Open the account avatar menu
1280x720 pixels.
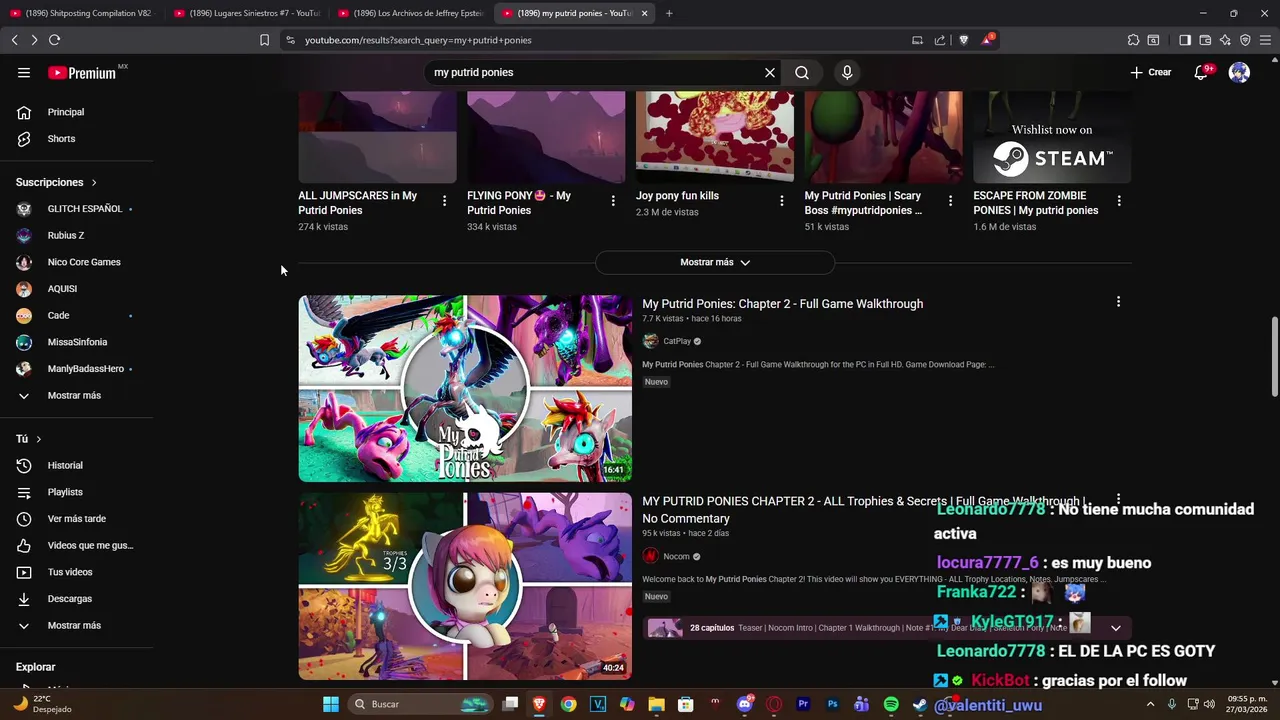click(1239, 72)
